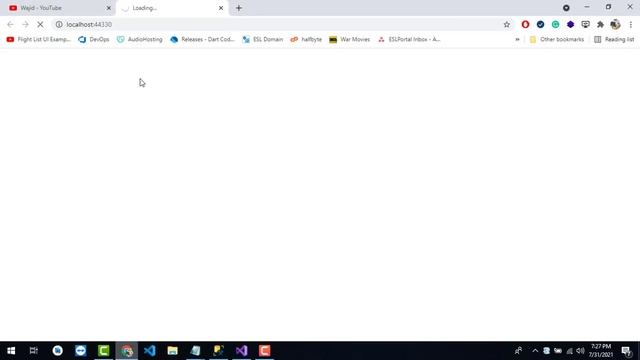Screen dimensions: 640x360
Task: Open the People icon in system tray
Action: click(x=518, y=351)
